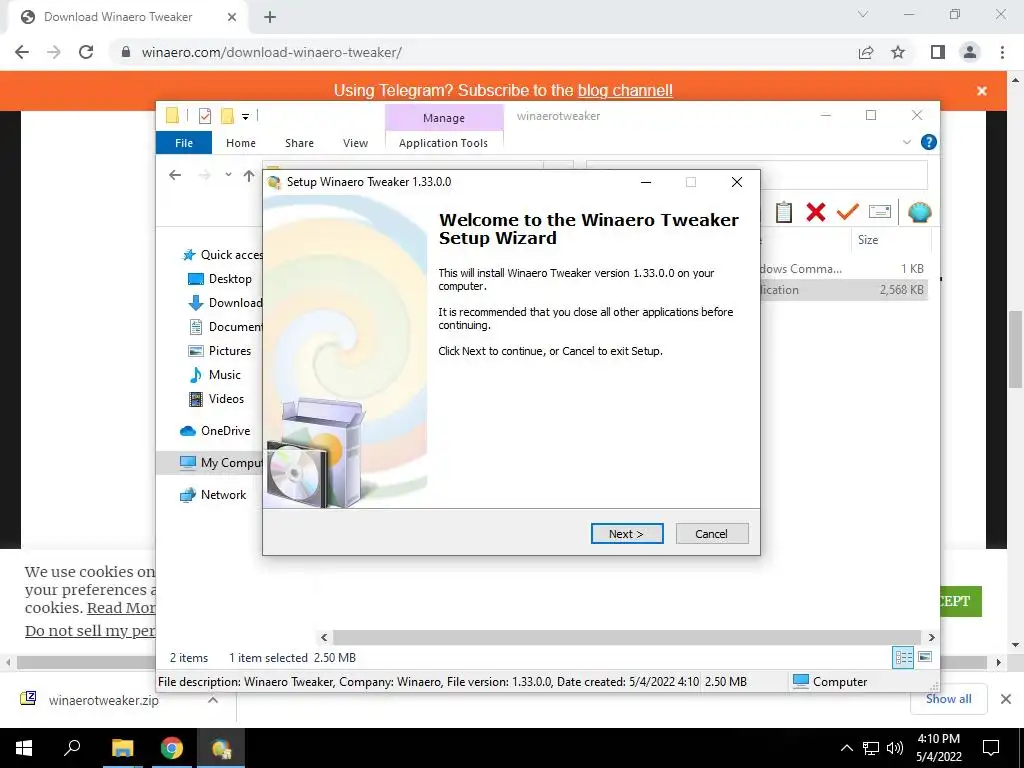Open Chrome three-dot menu

(x=1002, y=52)
